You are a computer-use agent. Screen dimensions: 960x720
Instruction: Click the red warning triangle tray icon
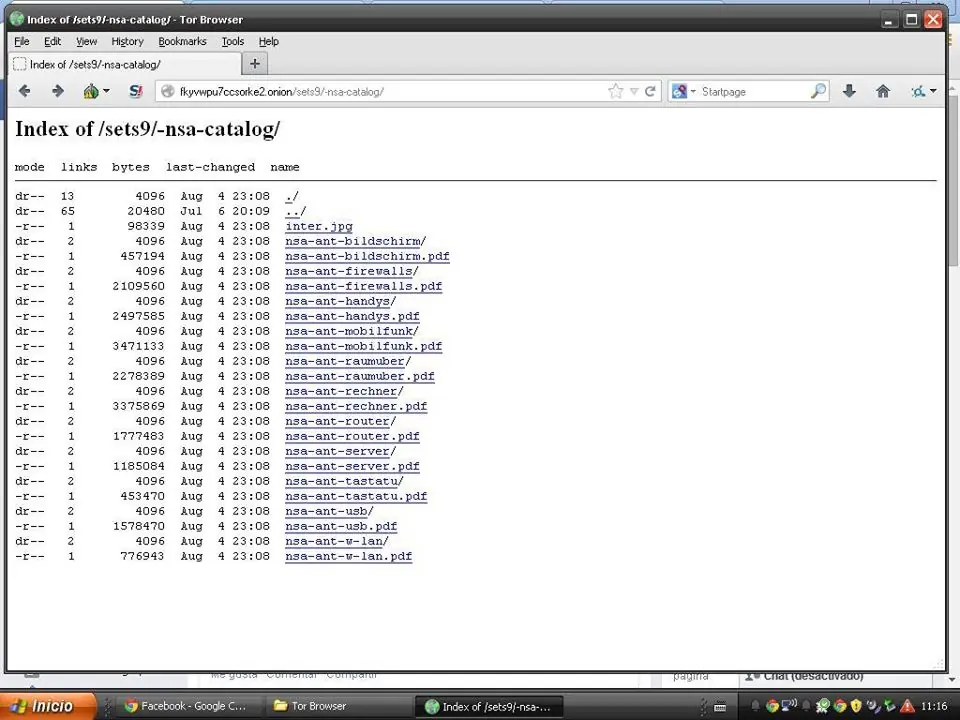coord(907,706)
